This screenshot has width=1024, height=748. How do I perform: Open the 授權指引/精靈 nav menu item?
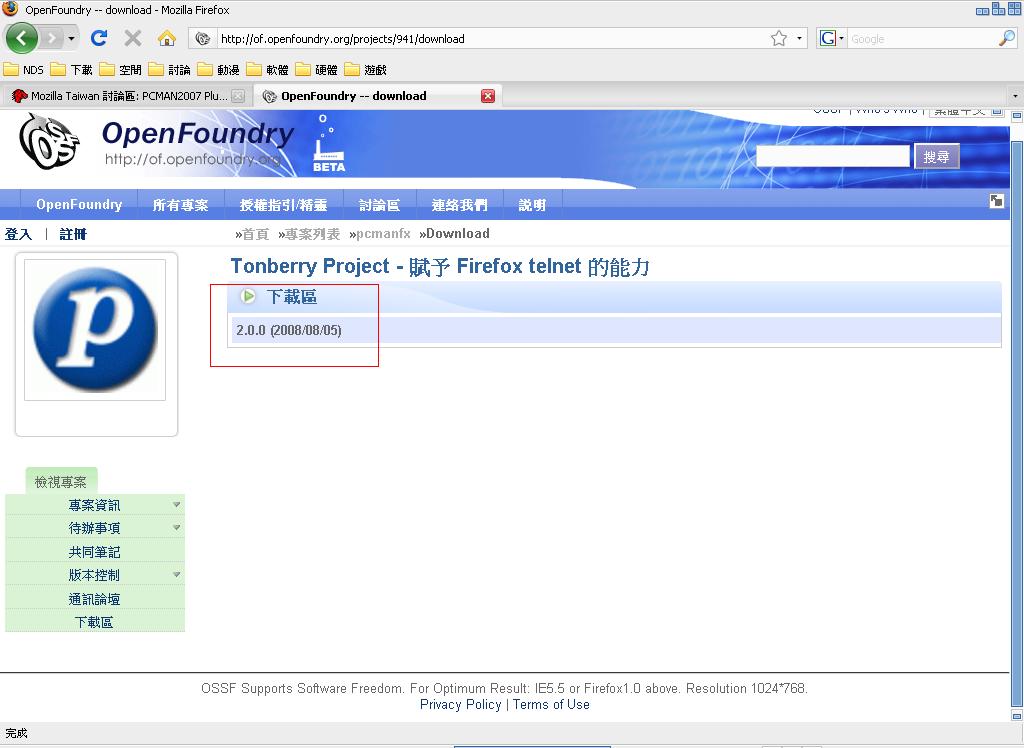(283, 204)
